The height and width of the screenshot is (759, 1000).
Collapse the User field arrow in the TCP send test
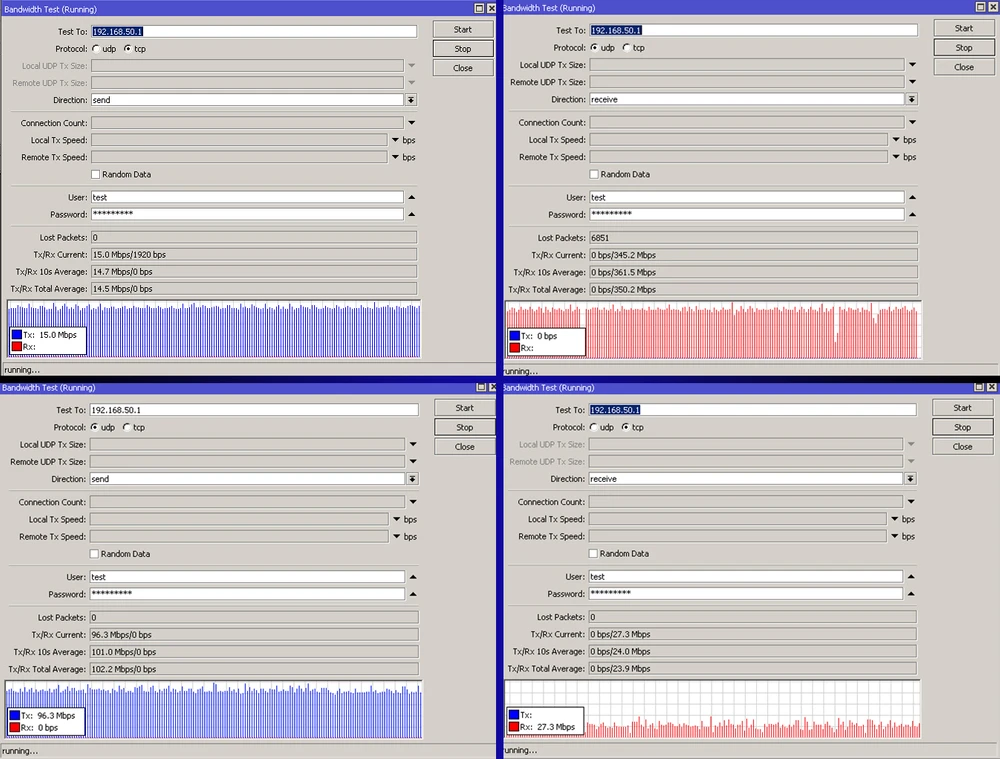[x=411, y=198]
